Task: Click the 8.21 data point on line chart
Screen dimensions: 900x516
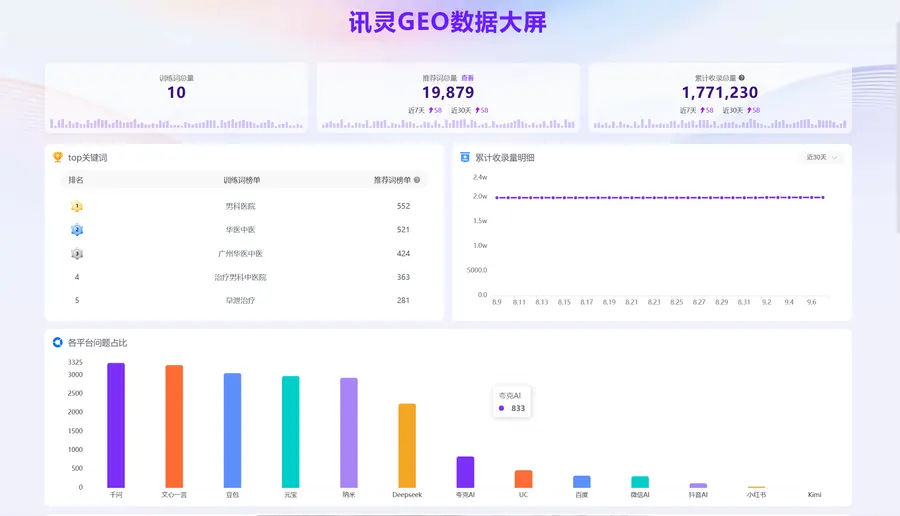Action: click(x=631, y=197)
